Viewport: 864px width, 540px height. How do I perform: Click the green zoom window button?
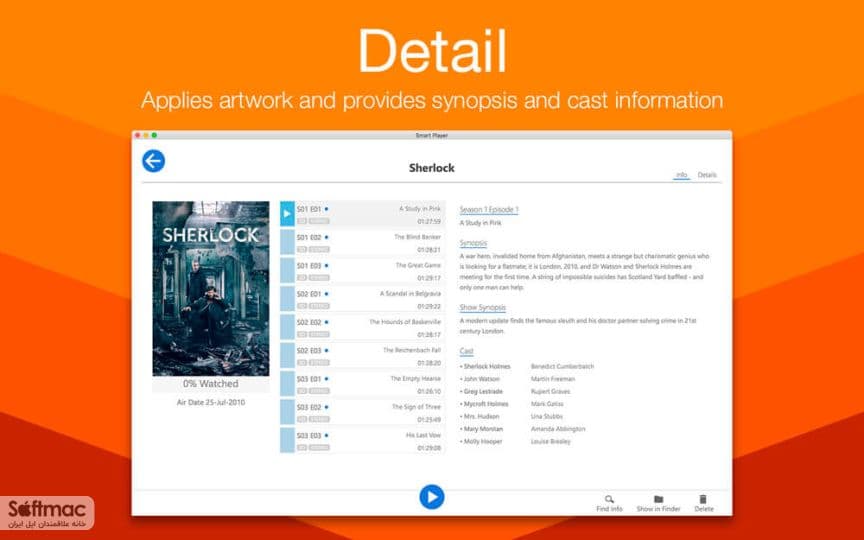154,135
